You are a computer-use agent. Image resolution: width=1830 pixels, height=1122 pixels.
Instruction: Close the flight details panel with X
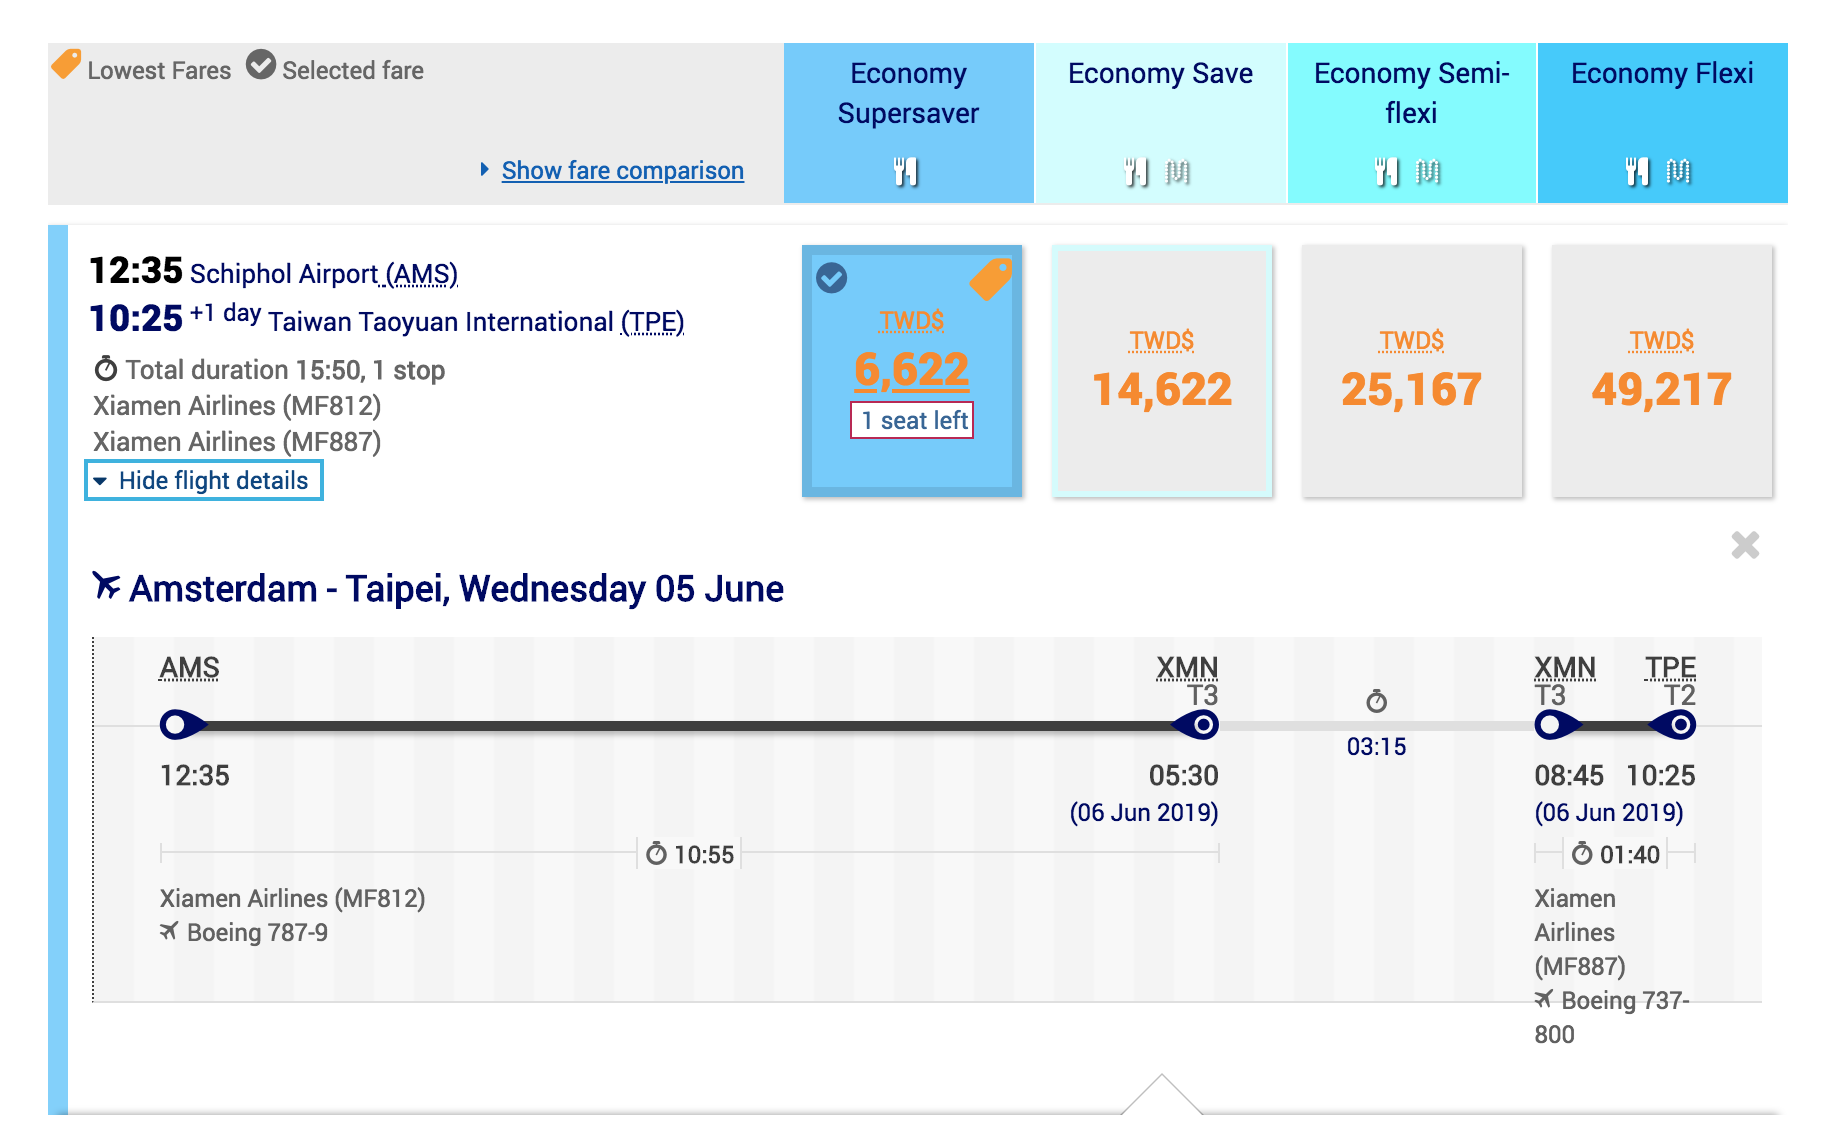[1745, 545]
